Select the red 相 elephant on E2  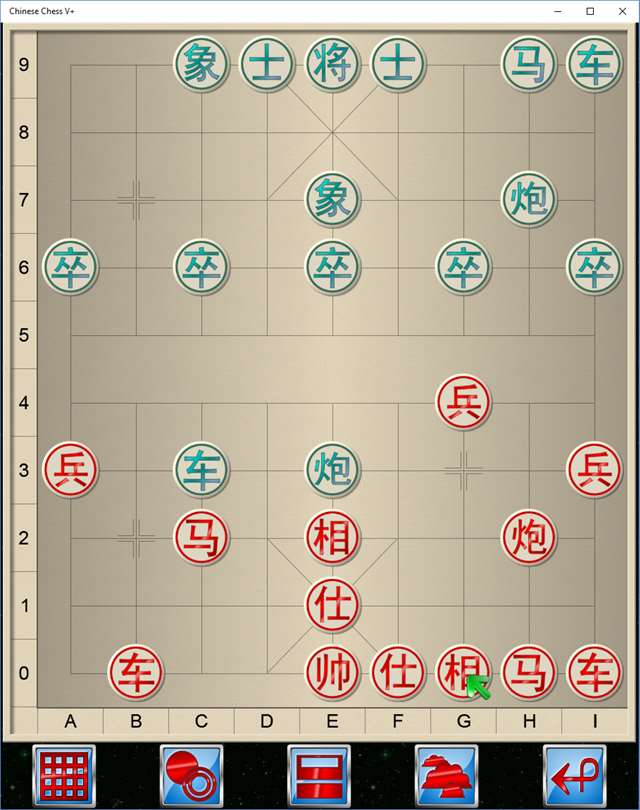[333, 537]
